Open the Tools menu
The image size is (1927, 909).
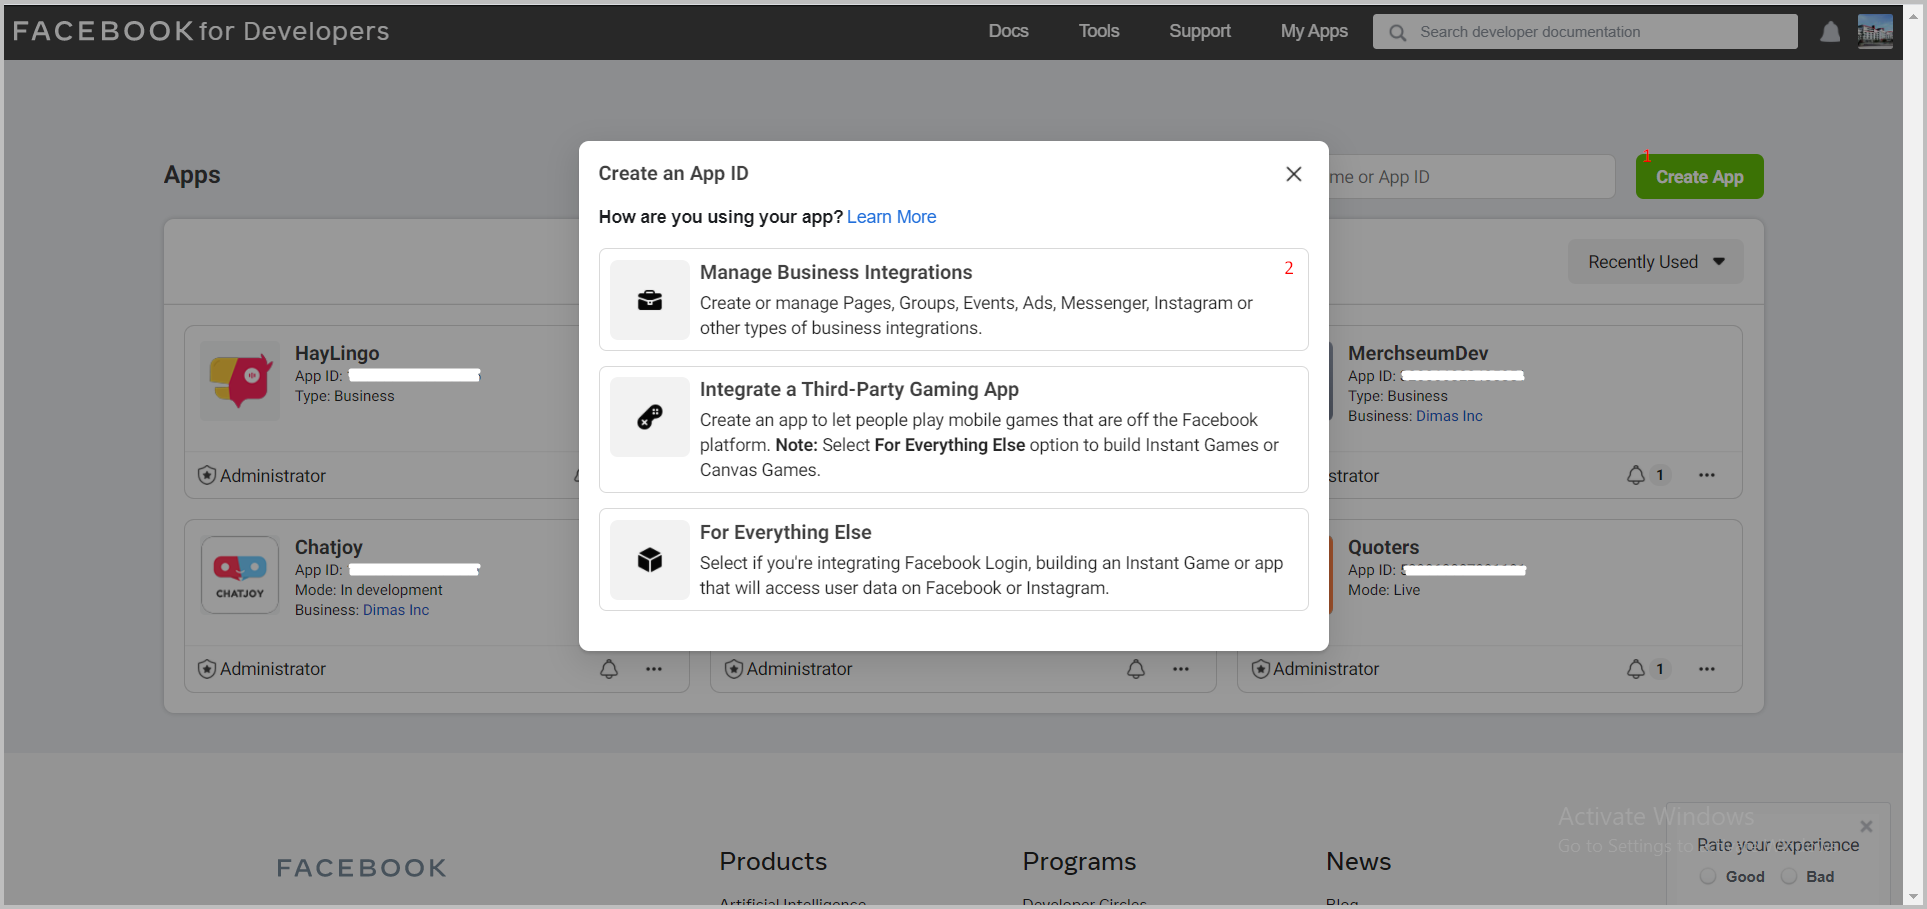pos(1099,31)
